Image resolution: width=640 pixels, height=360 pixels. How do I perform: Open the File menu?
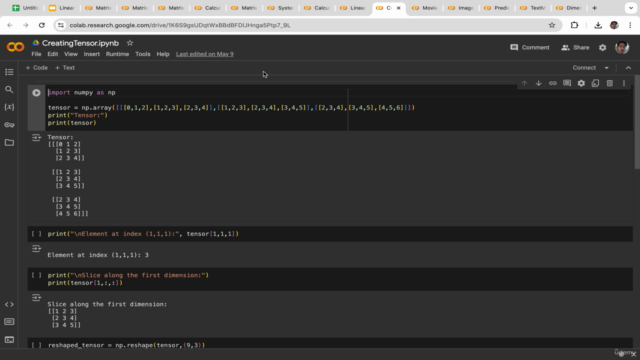click(x=36, y=54)
